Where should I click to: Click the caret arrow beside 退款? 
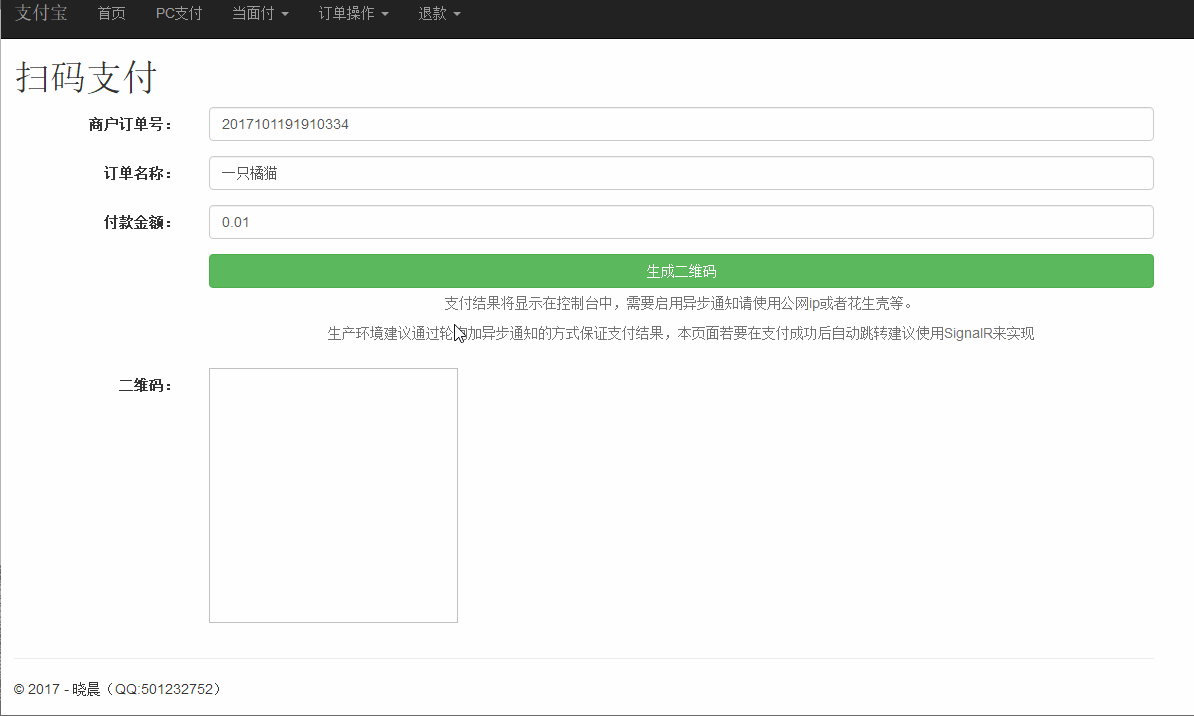click(457, 15)
